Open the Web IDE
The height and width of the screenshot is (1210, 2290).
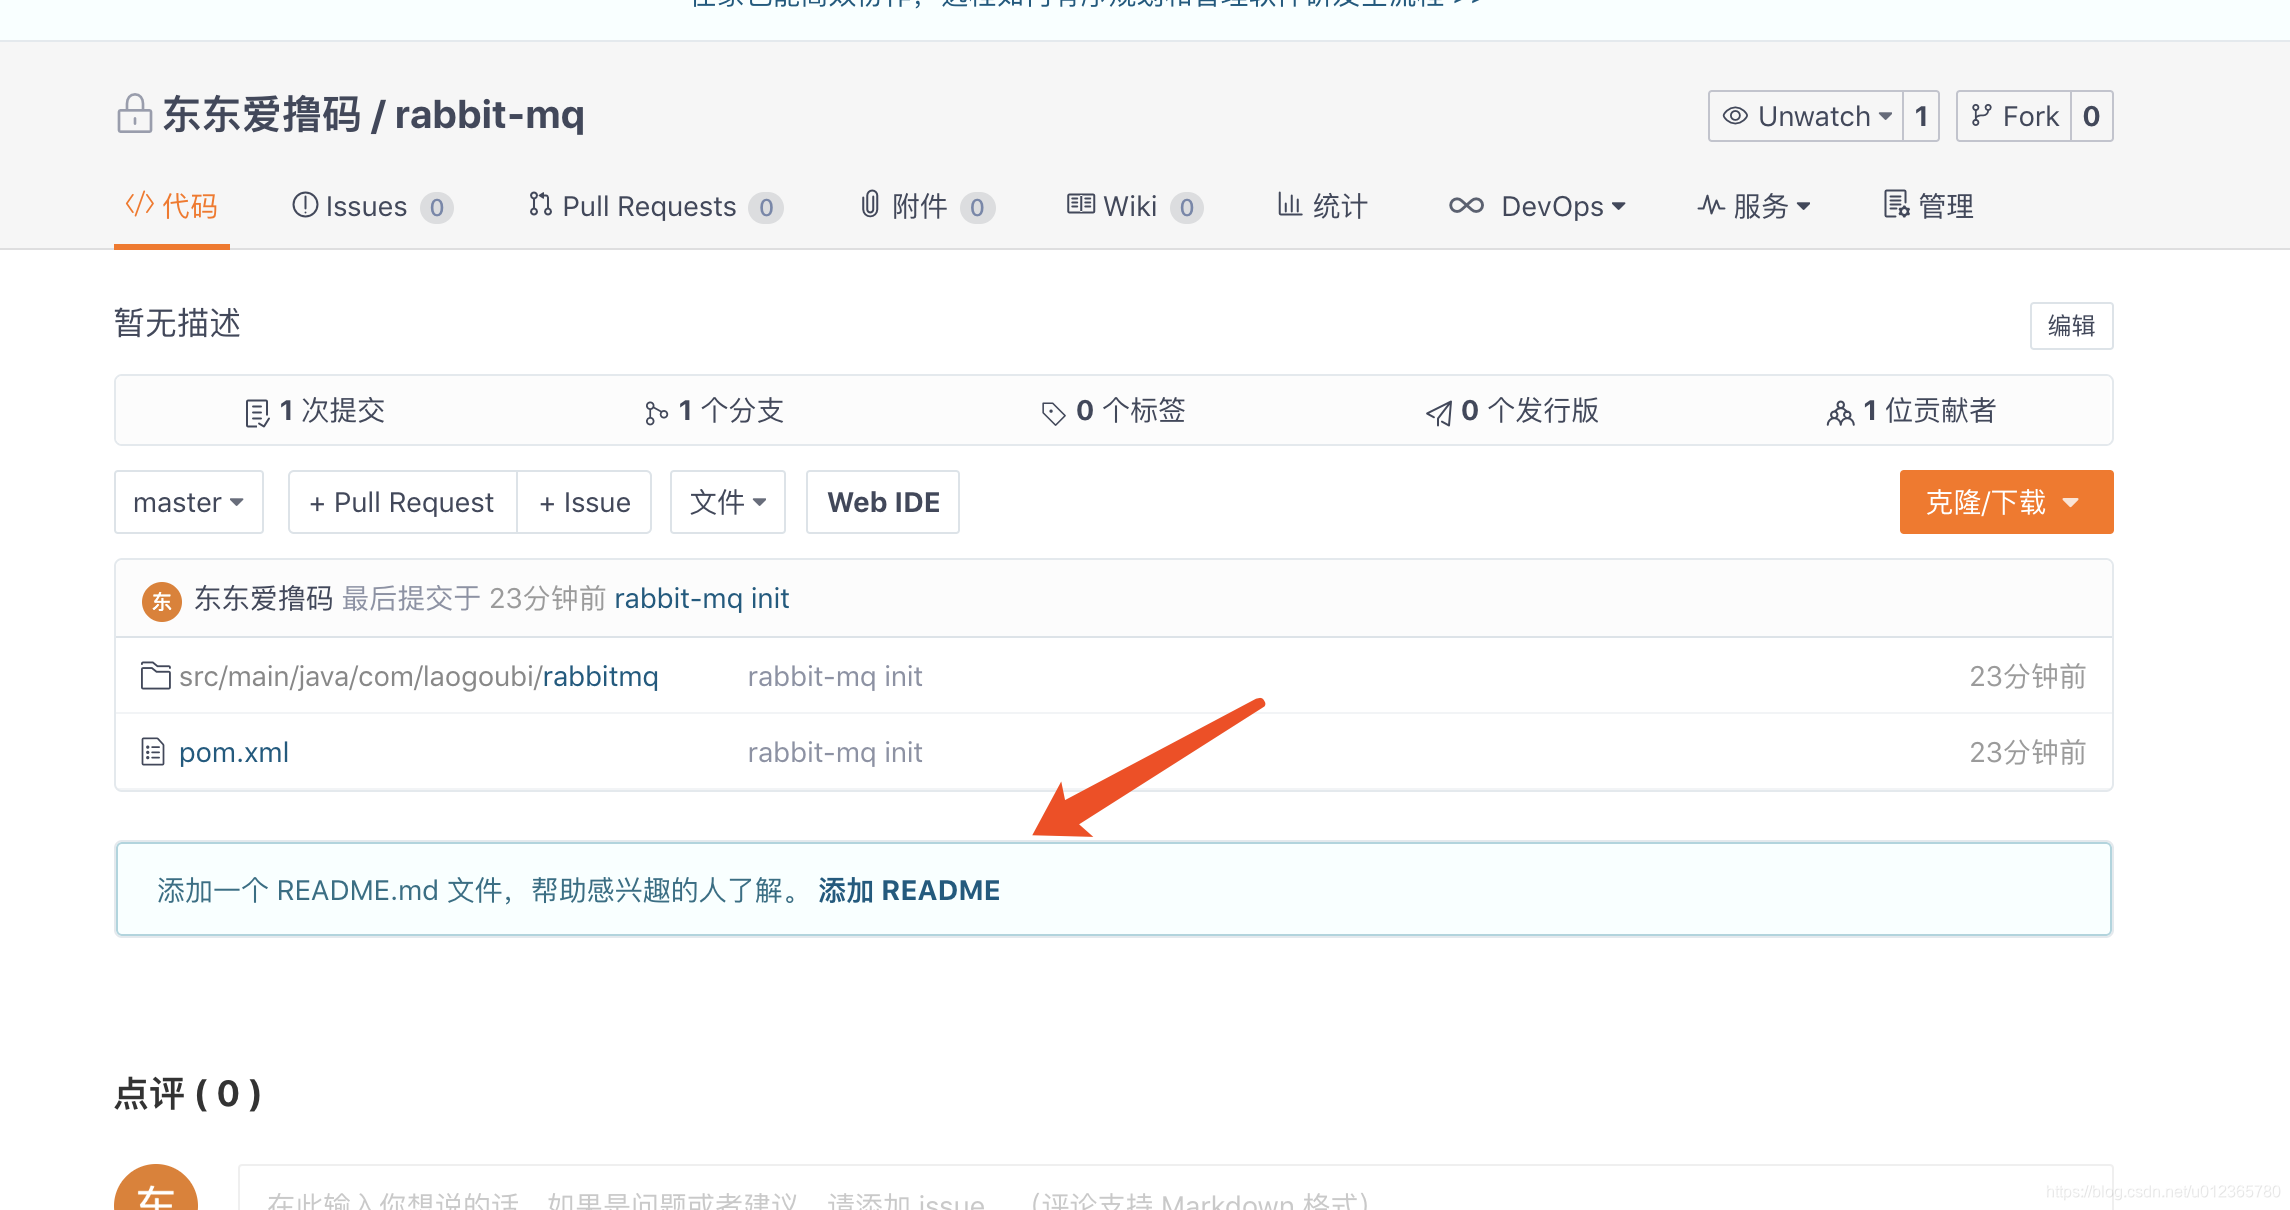pyautogui.click(x=883, y=502)
